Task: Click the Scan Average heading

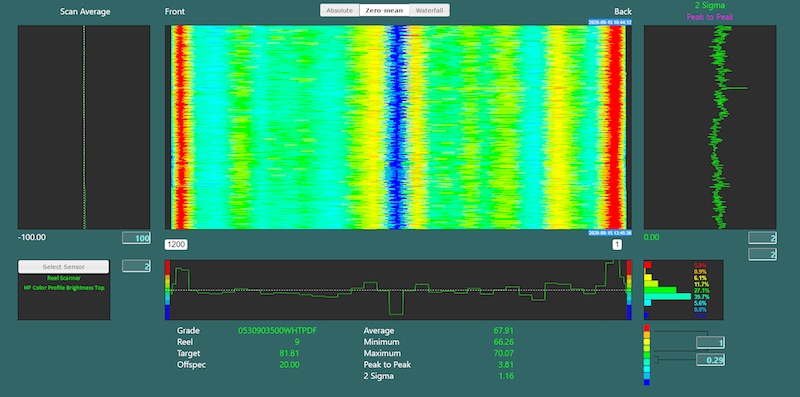Action: coord(85,11)
